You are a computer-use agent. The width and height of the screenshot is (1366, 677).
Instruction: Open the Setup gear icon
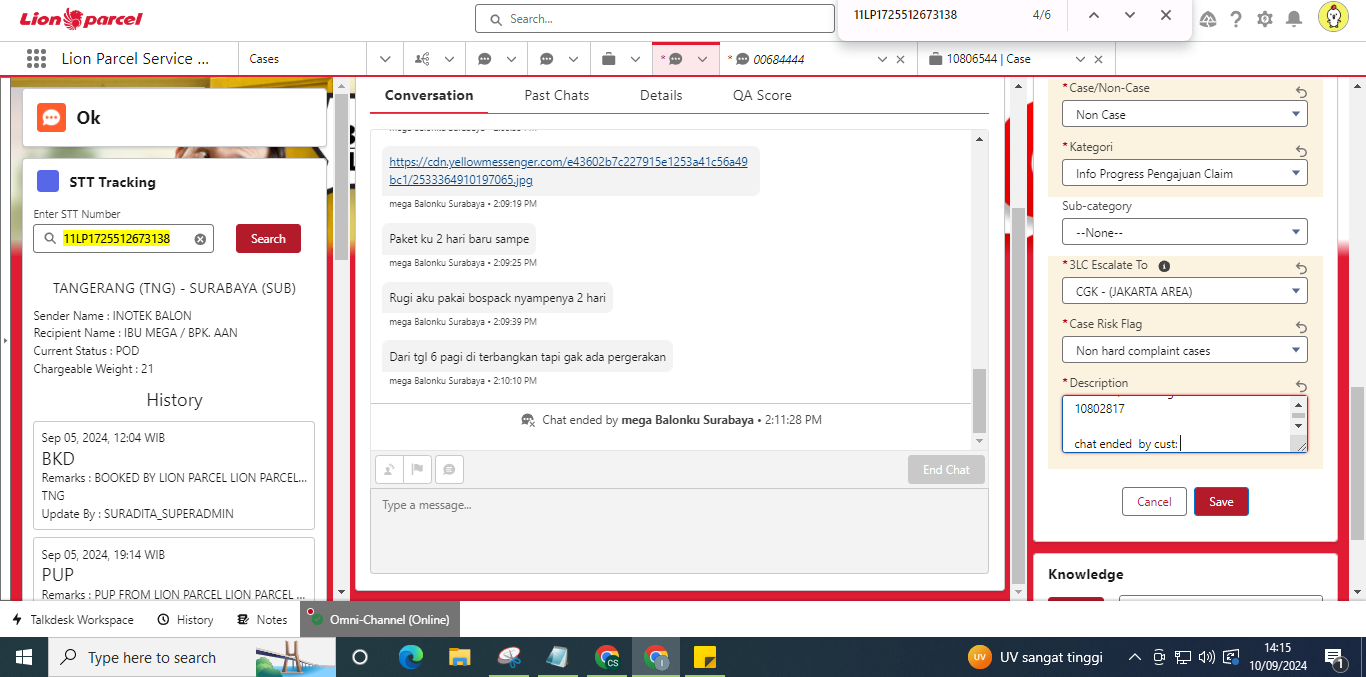(1265, 19)
